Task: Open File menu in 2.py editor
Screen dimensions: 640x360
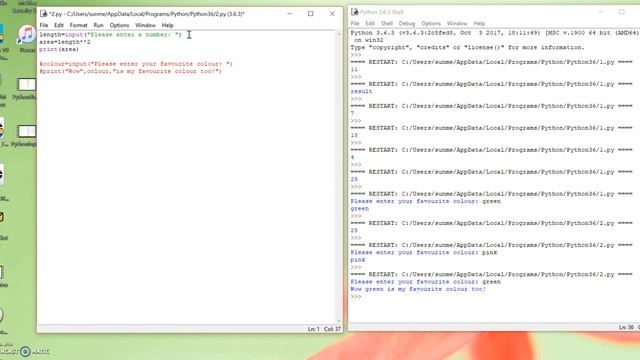Action: point(44,25)
